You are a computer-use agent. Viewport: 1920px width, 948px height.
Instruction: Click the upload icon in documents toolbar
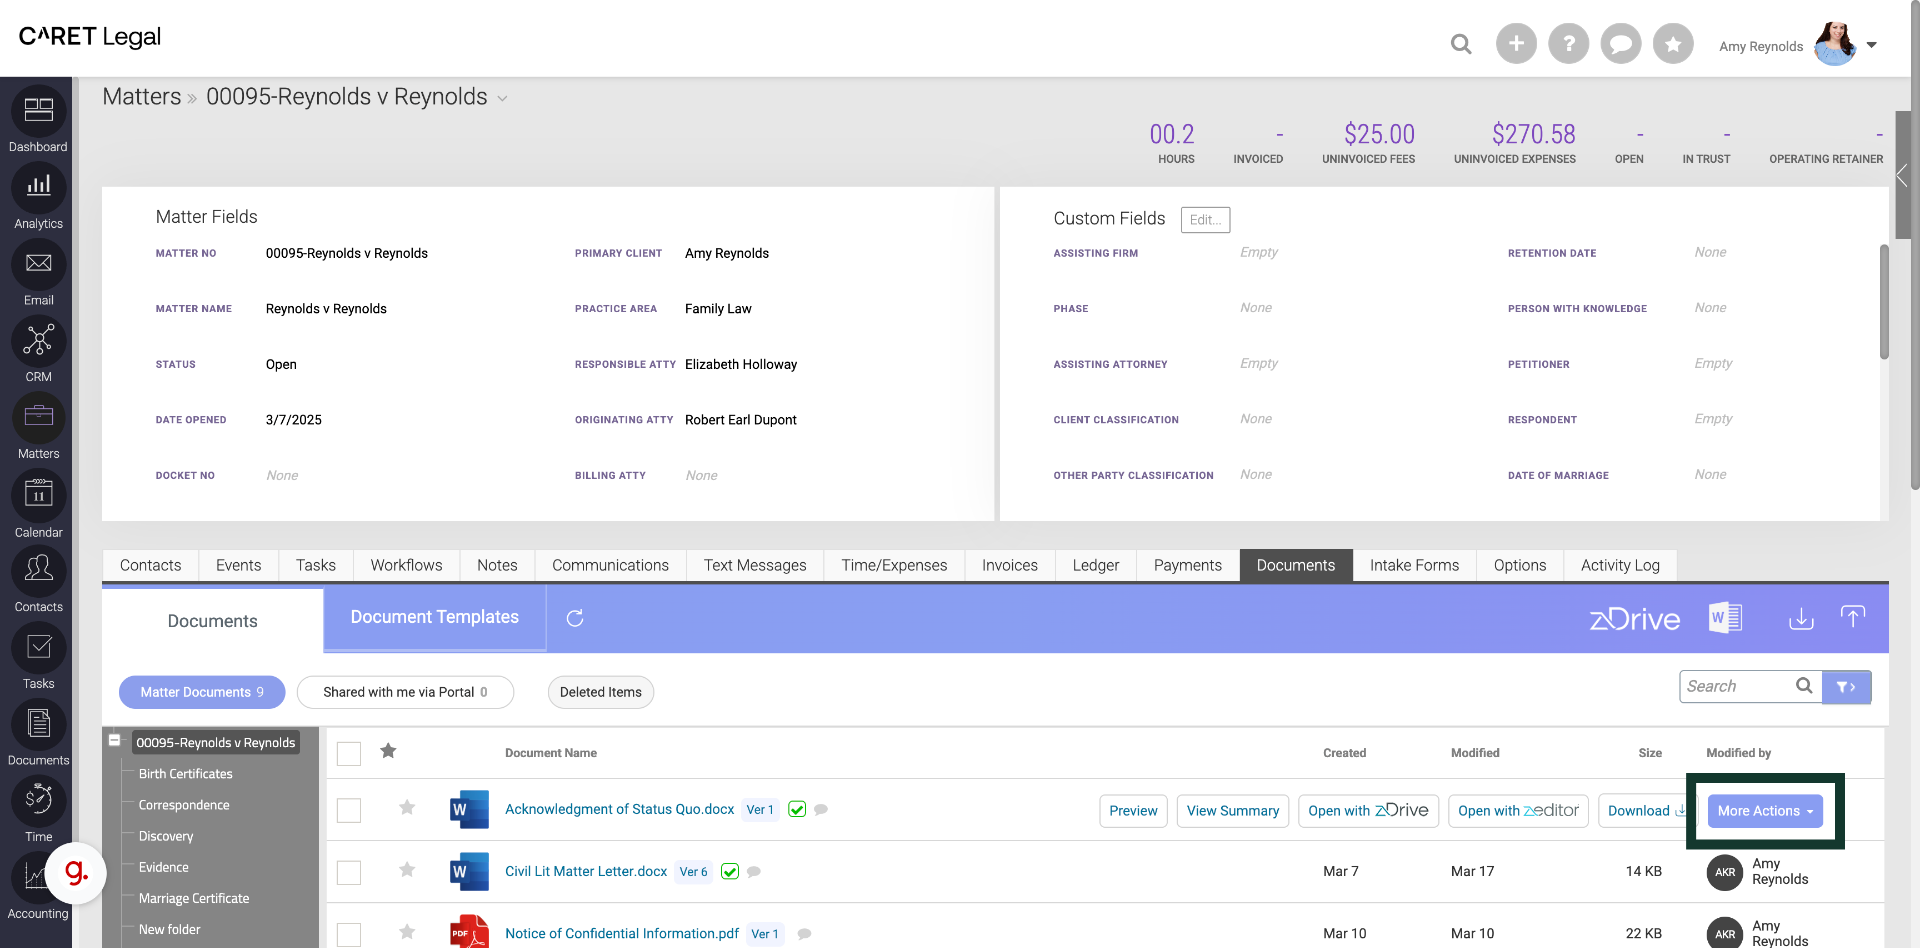[1853, 617]
